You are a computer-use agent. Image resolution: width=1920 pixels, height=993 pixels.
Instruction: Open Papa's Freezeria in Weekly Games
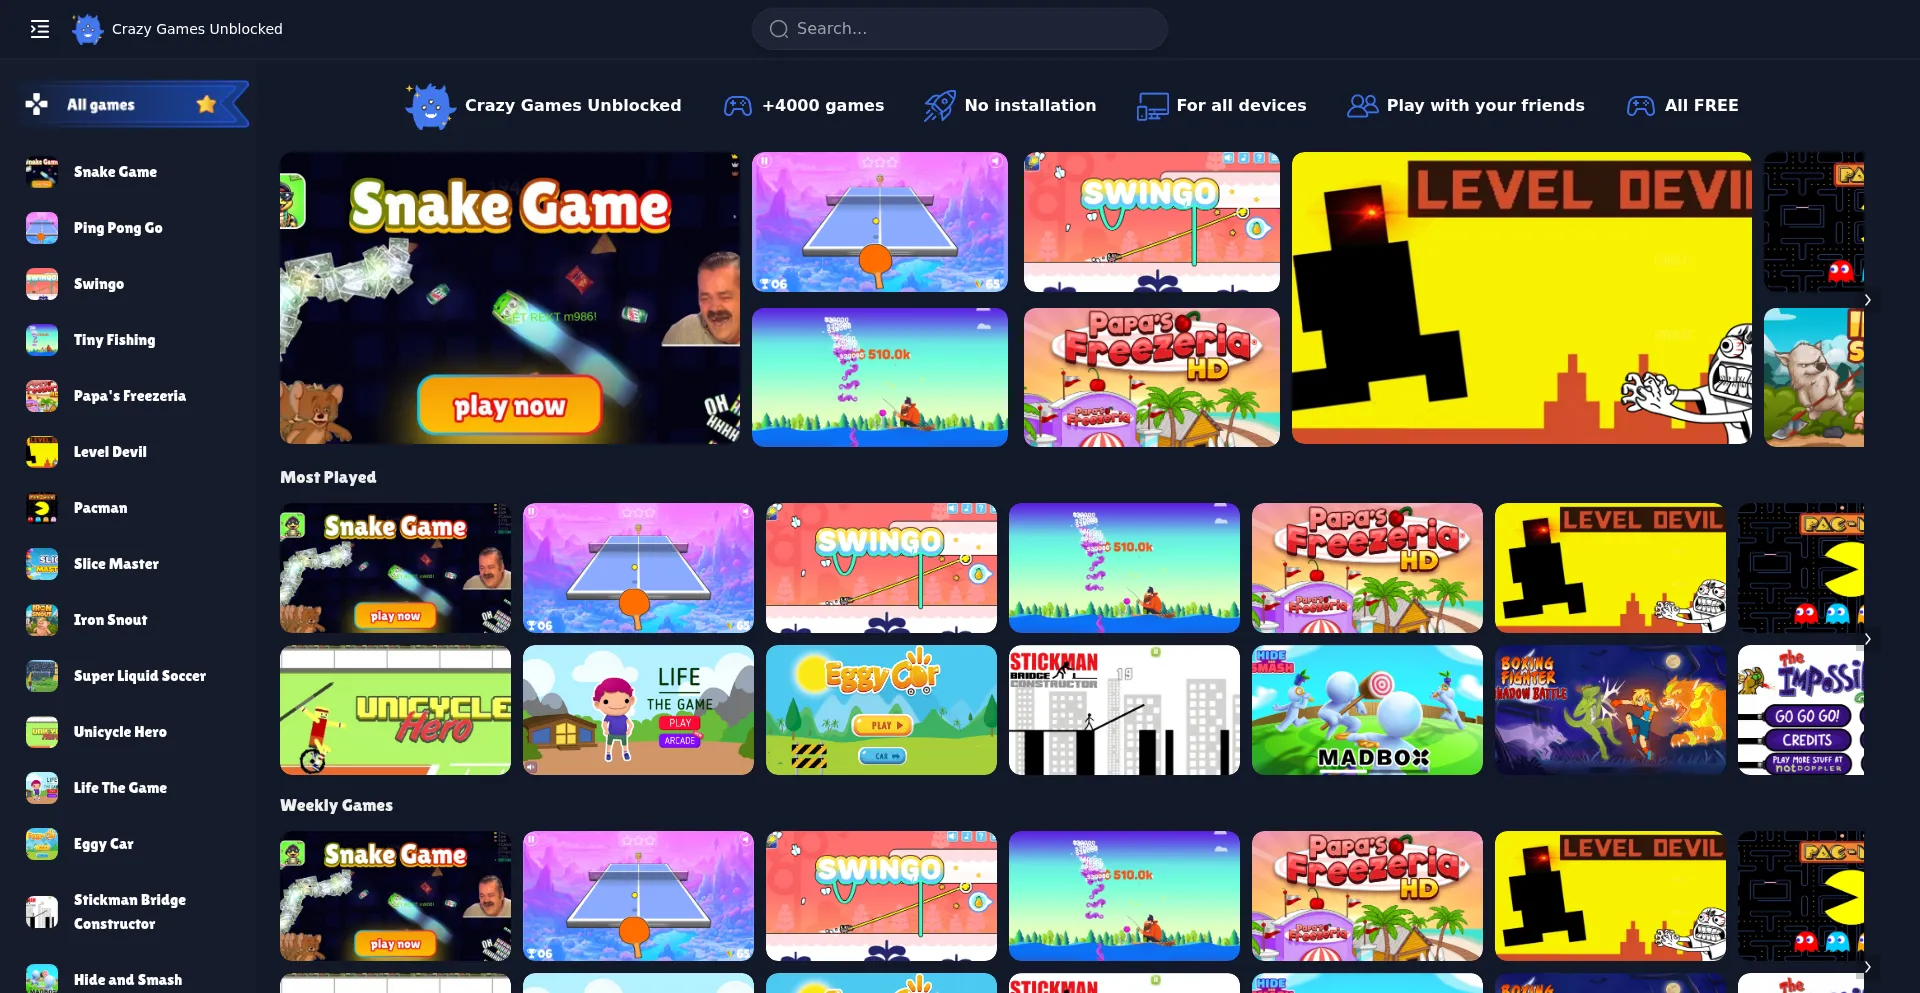(x=1367, y=896)
